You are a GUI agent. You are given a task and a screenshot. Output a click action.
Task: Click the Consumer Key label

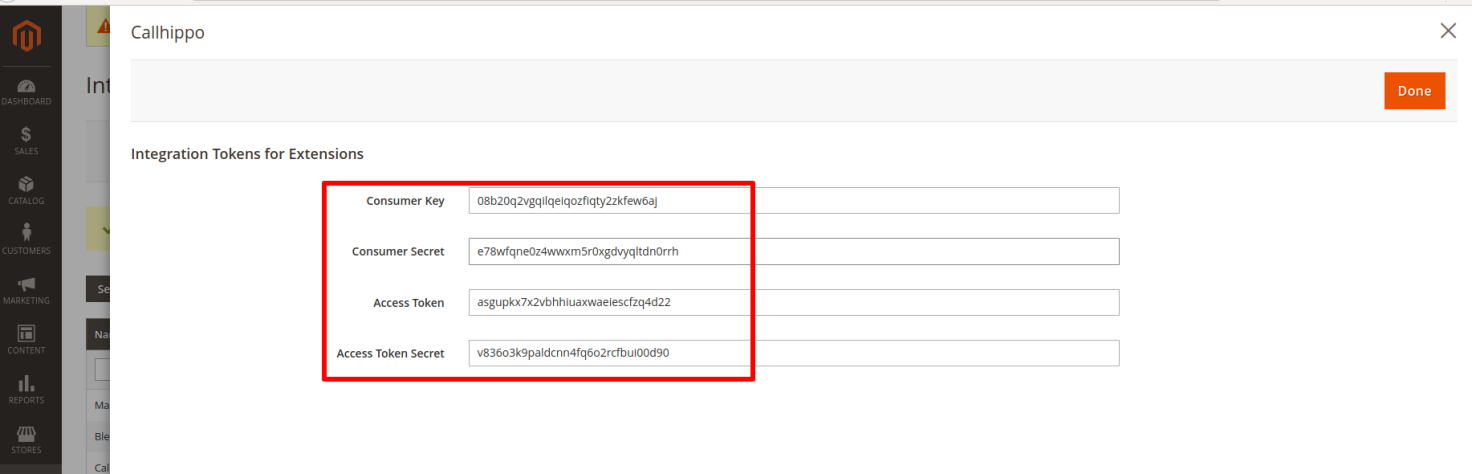[406, 201]
